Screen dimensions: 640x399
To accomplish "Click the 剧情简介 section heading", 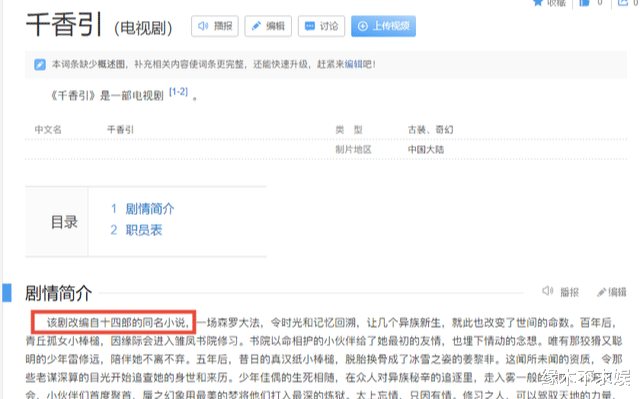I will pos(58,293).
